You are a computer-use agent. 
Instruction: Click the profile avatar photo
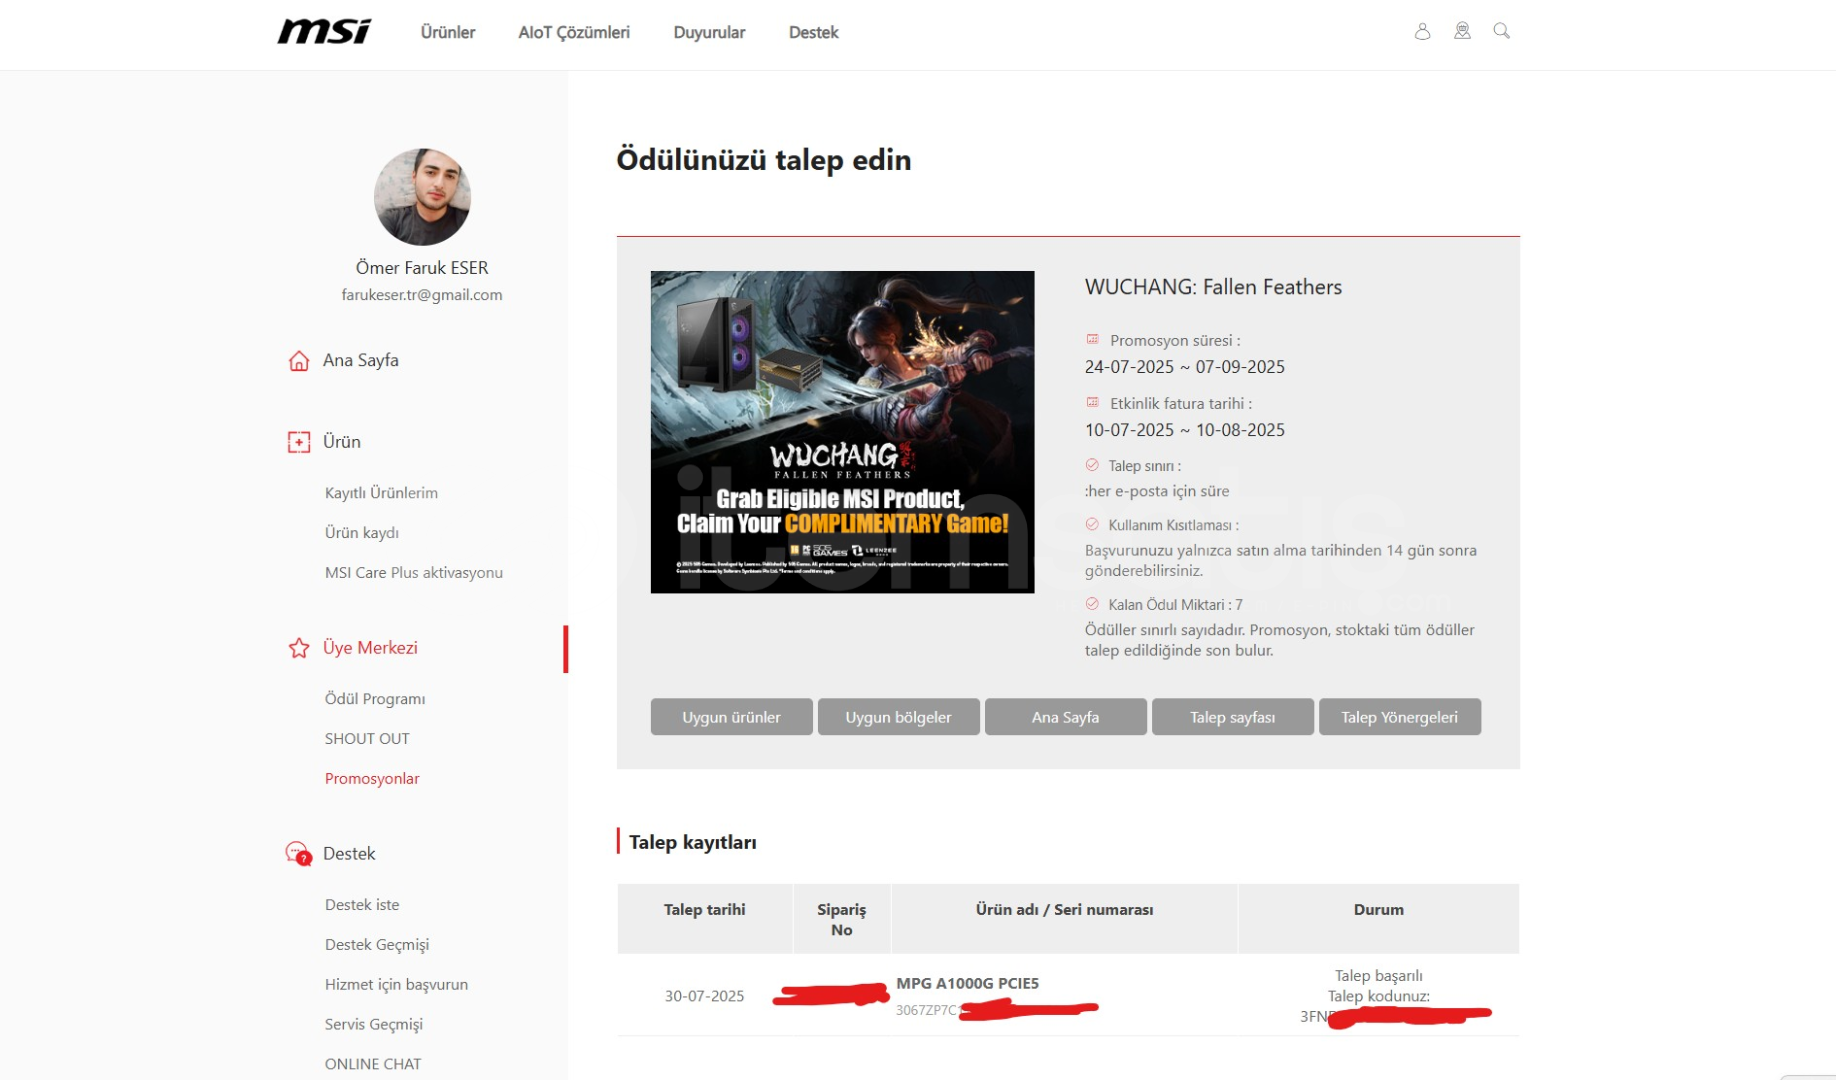coord(422,197)
